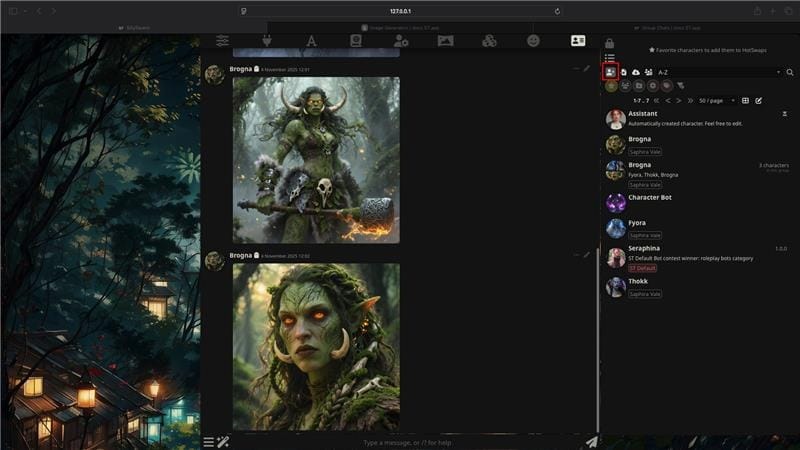Open the Extensions cubes icon
Image resolution: width=800 pixels, height=450 pixels.
(x=489, y=41)
